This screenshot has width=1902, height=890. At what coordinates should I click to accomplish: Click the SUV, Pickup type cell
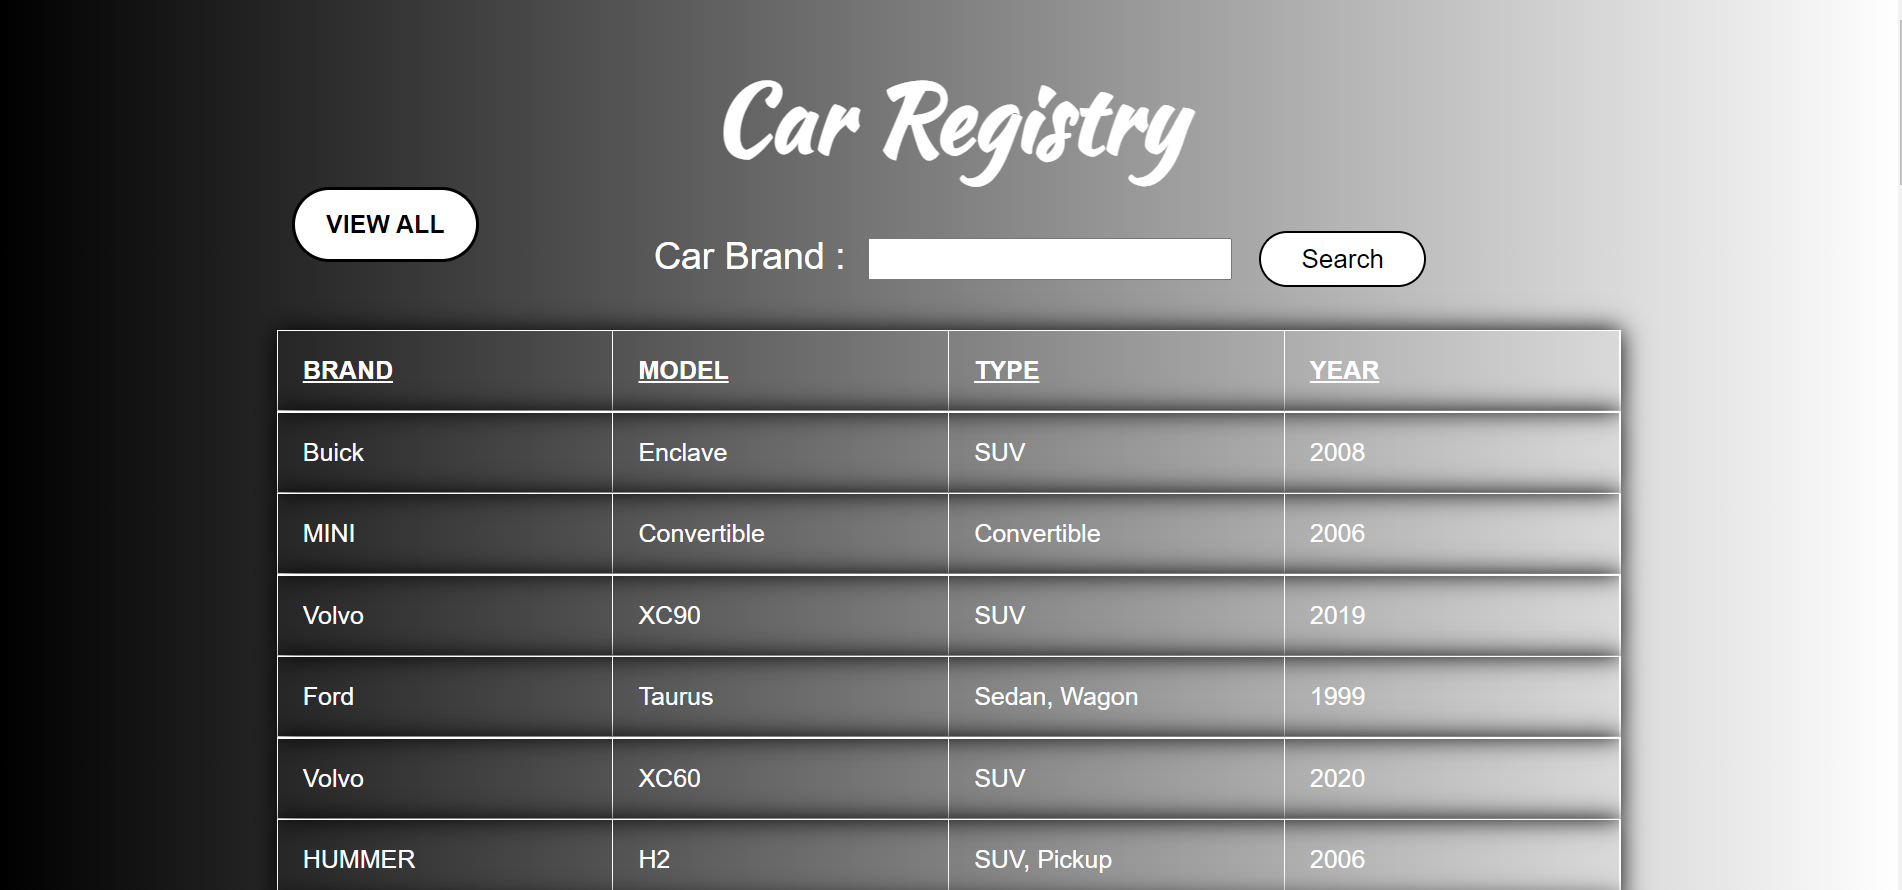1116,856
